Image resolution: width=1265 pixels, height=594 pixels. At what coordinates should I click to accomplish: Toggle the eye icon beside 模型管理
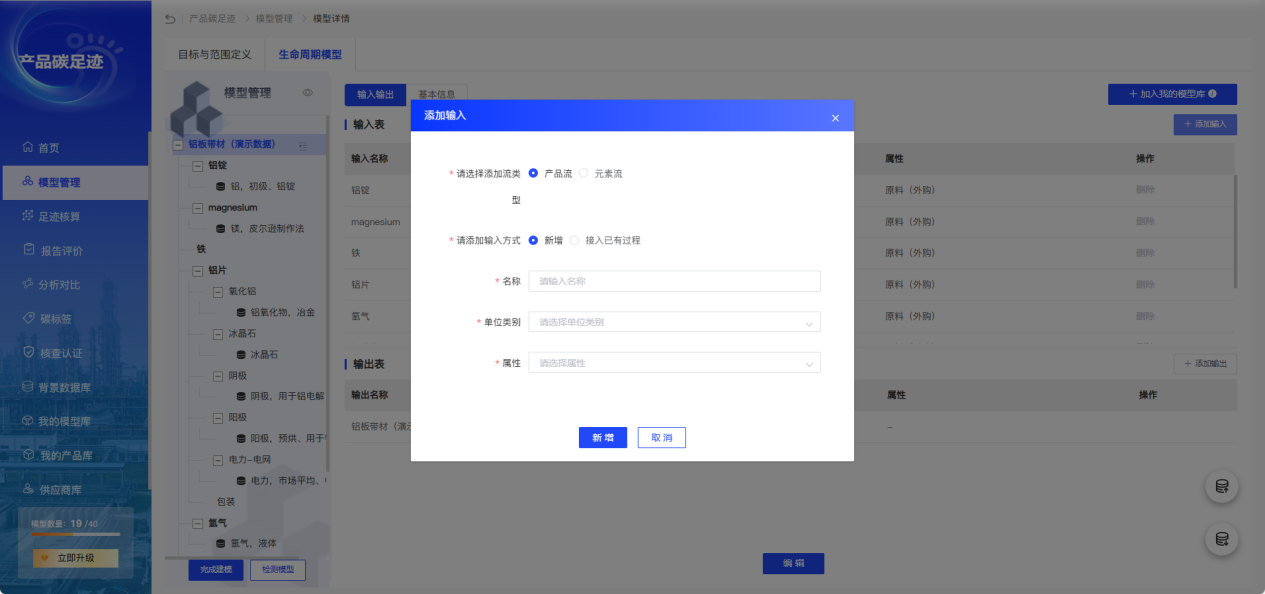click(x=308, y=93)
